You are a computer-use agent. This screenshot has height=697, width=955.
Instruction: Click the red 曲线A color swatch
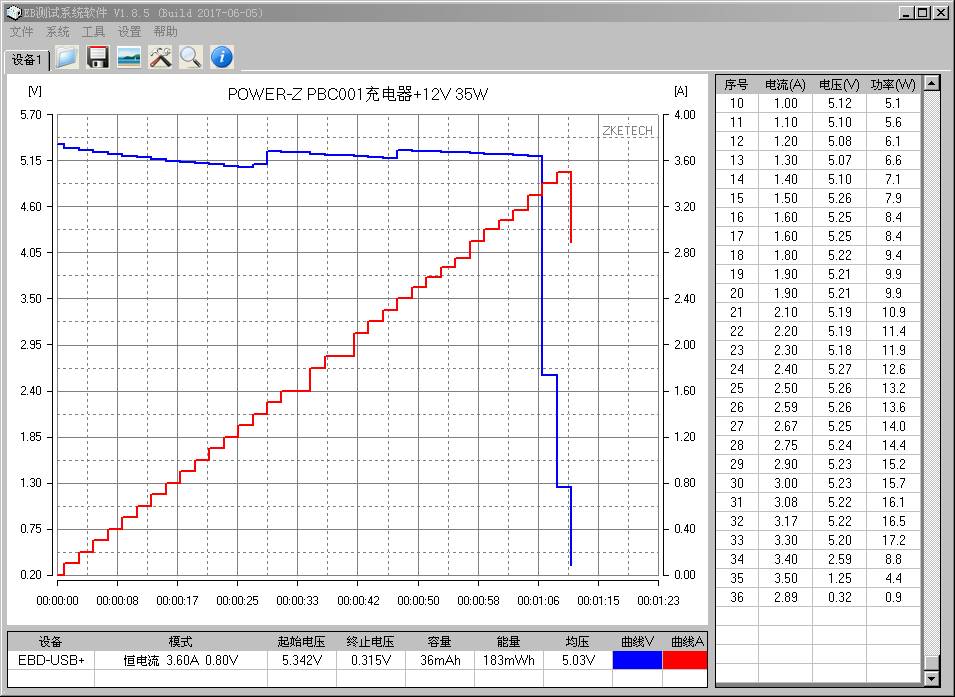click(685, 660)
